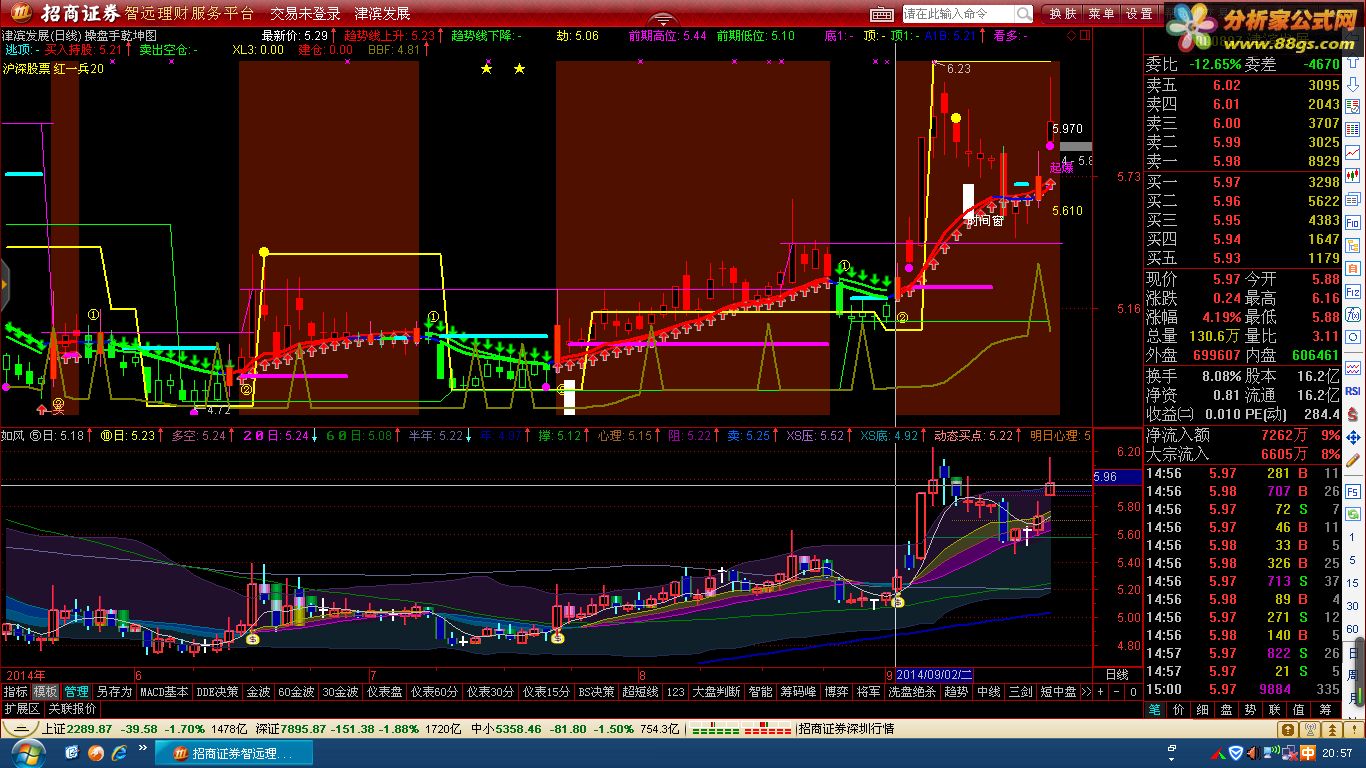The width and height of the screenshot is (1366, 768).
Task: Click the F5 icon in right sidebar
Action: (1353, 491)
